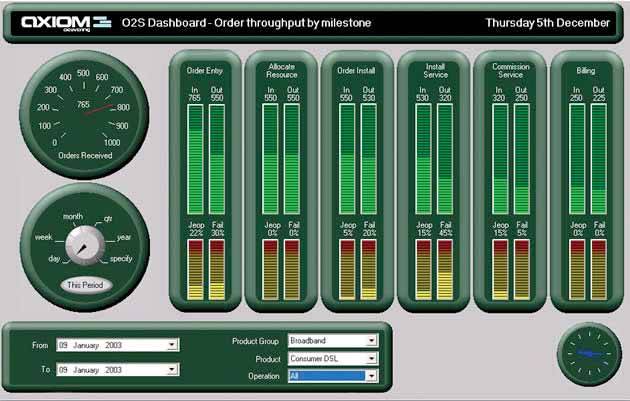Click the 'specify' label on period dial

pos(120,259)
